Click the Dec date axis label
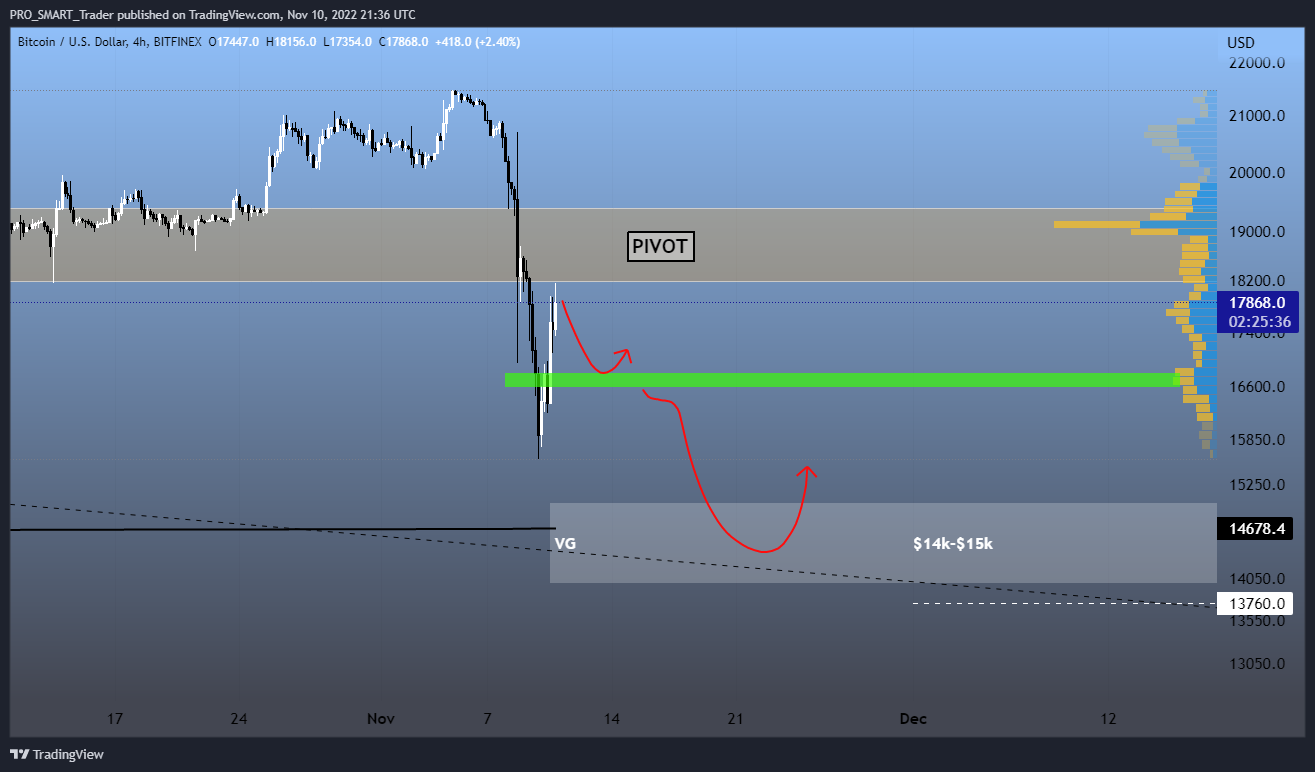The width and height of the screenshot is (1315, 772). 913,718
